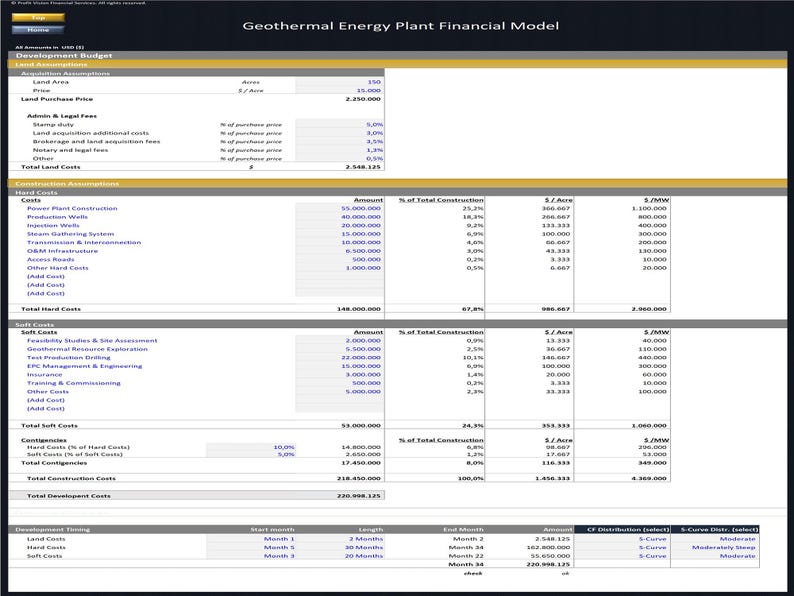
Task: Click the CF Distribution (select) header
Action: [x=622, y=530]
